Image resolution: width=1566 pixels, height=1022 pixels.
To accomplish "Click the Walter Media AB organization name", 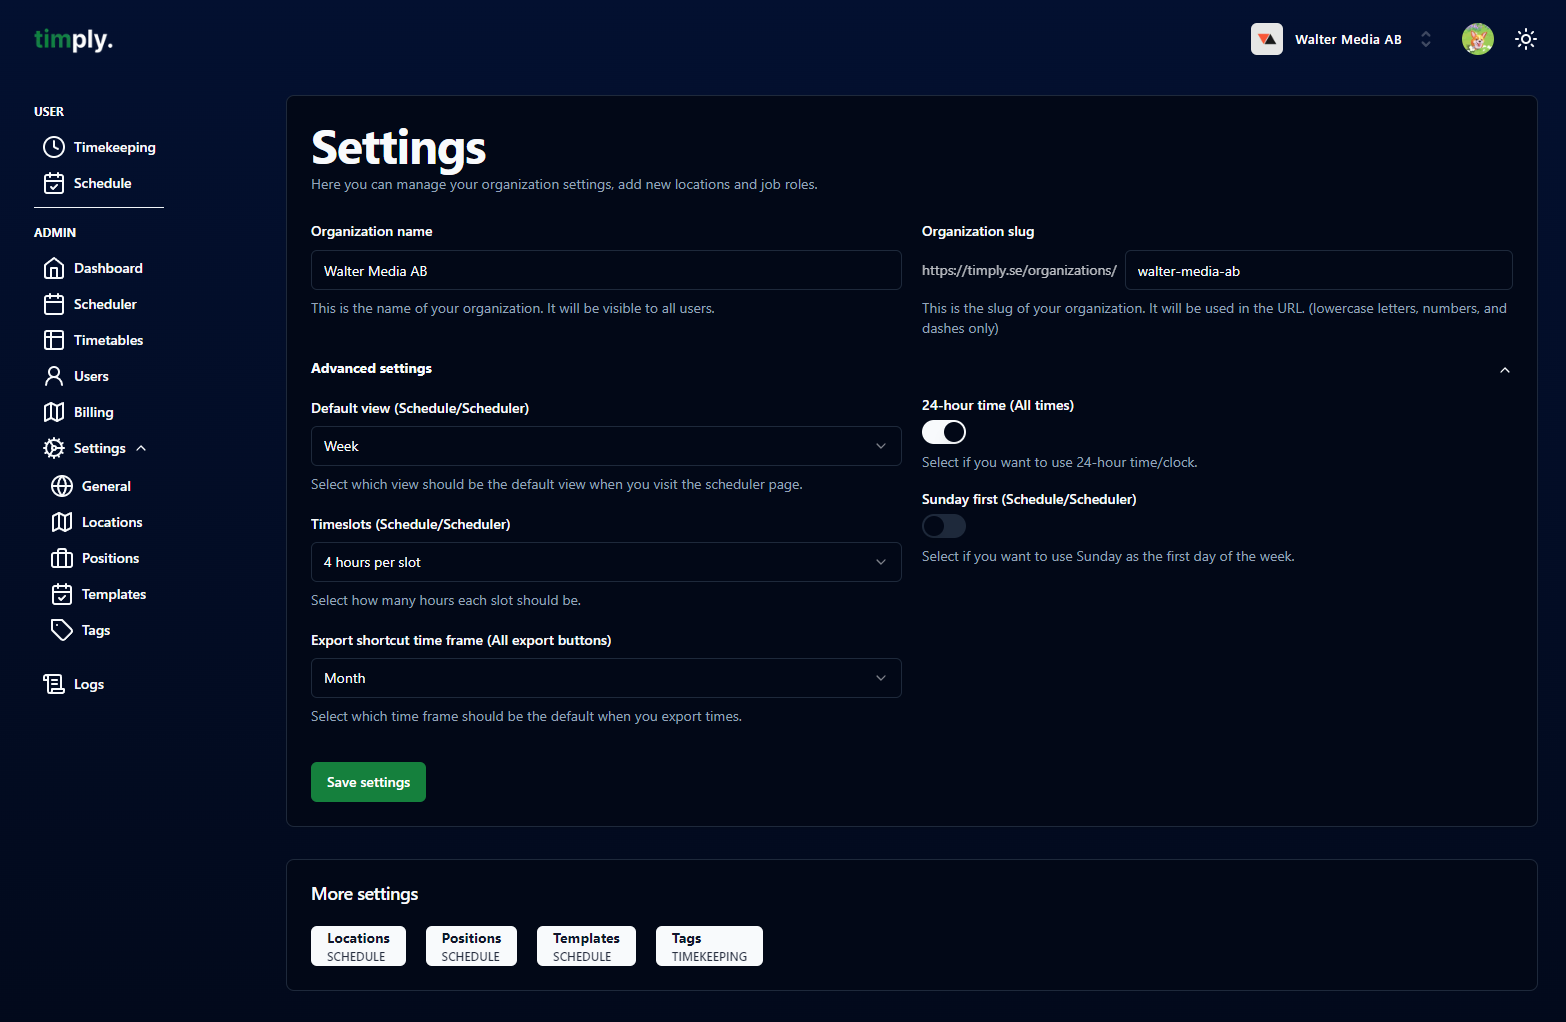I will point(1348,39).
